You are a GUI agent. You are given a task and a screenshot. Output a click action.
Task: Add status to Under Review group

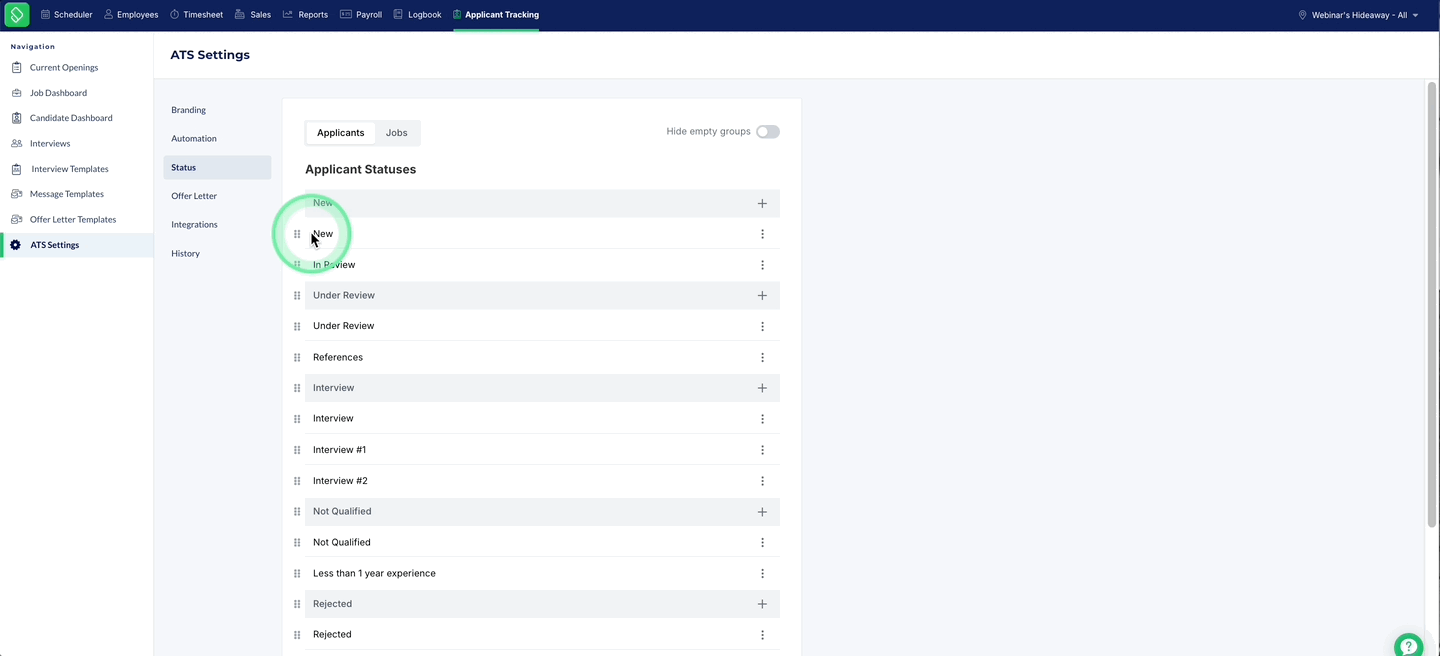tap(762, 296)
